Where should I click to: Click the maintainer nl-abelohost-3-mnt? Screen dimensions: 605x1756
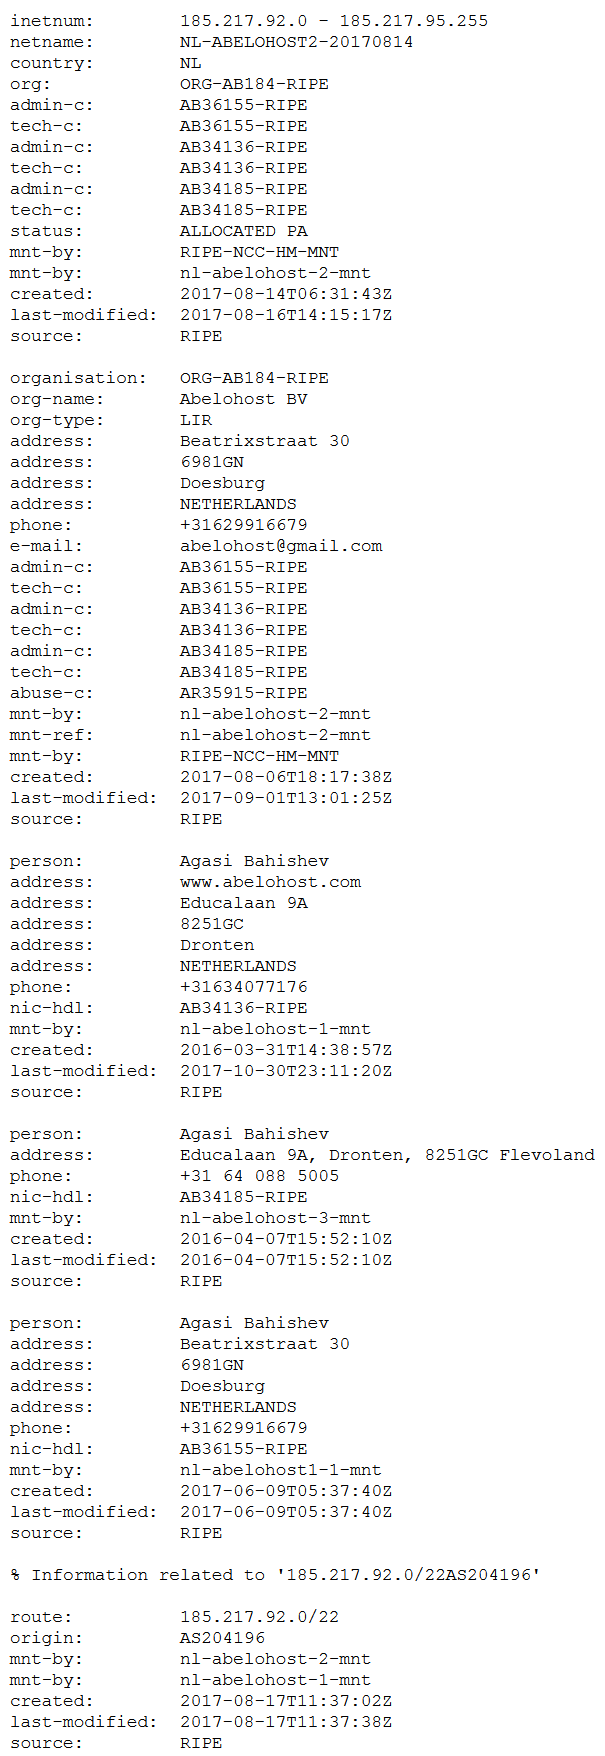click(x=275, y=1218)
